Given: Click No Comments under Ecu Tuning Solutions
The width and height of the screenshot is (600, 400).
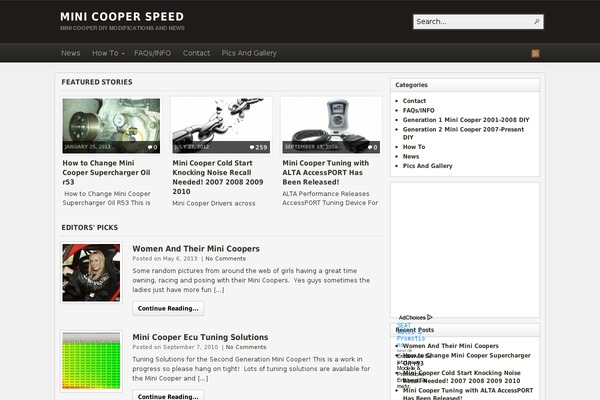Looking at the screenshot, I should [x=246, y=347].
